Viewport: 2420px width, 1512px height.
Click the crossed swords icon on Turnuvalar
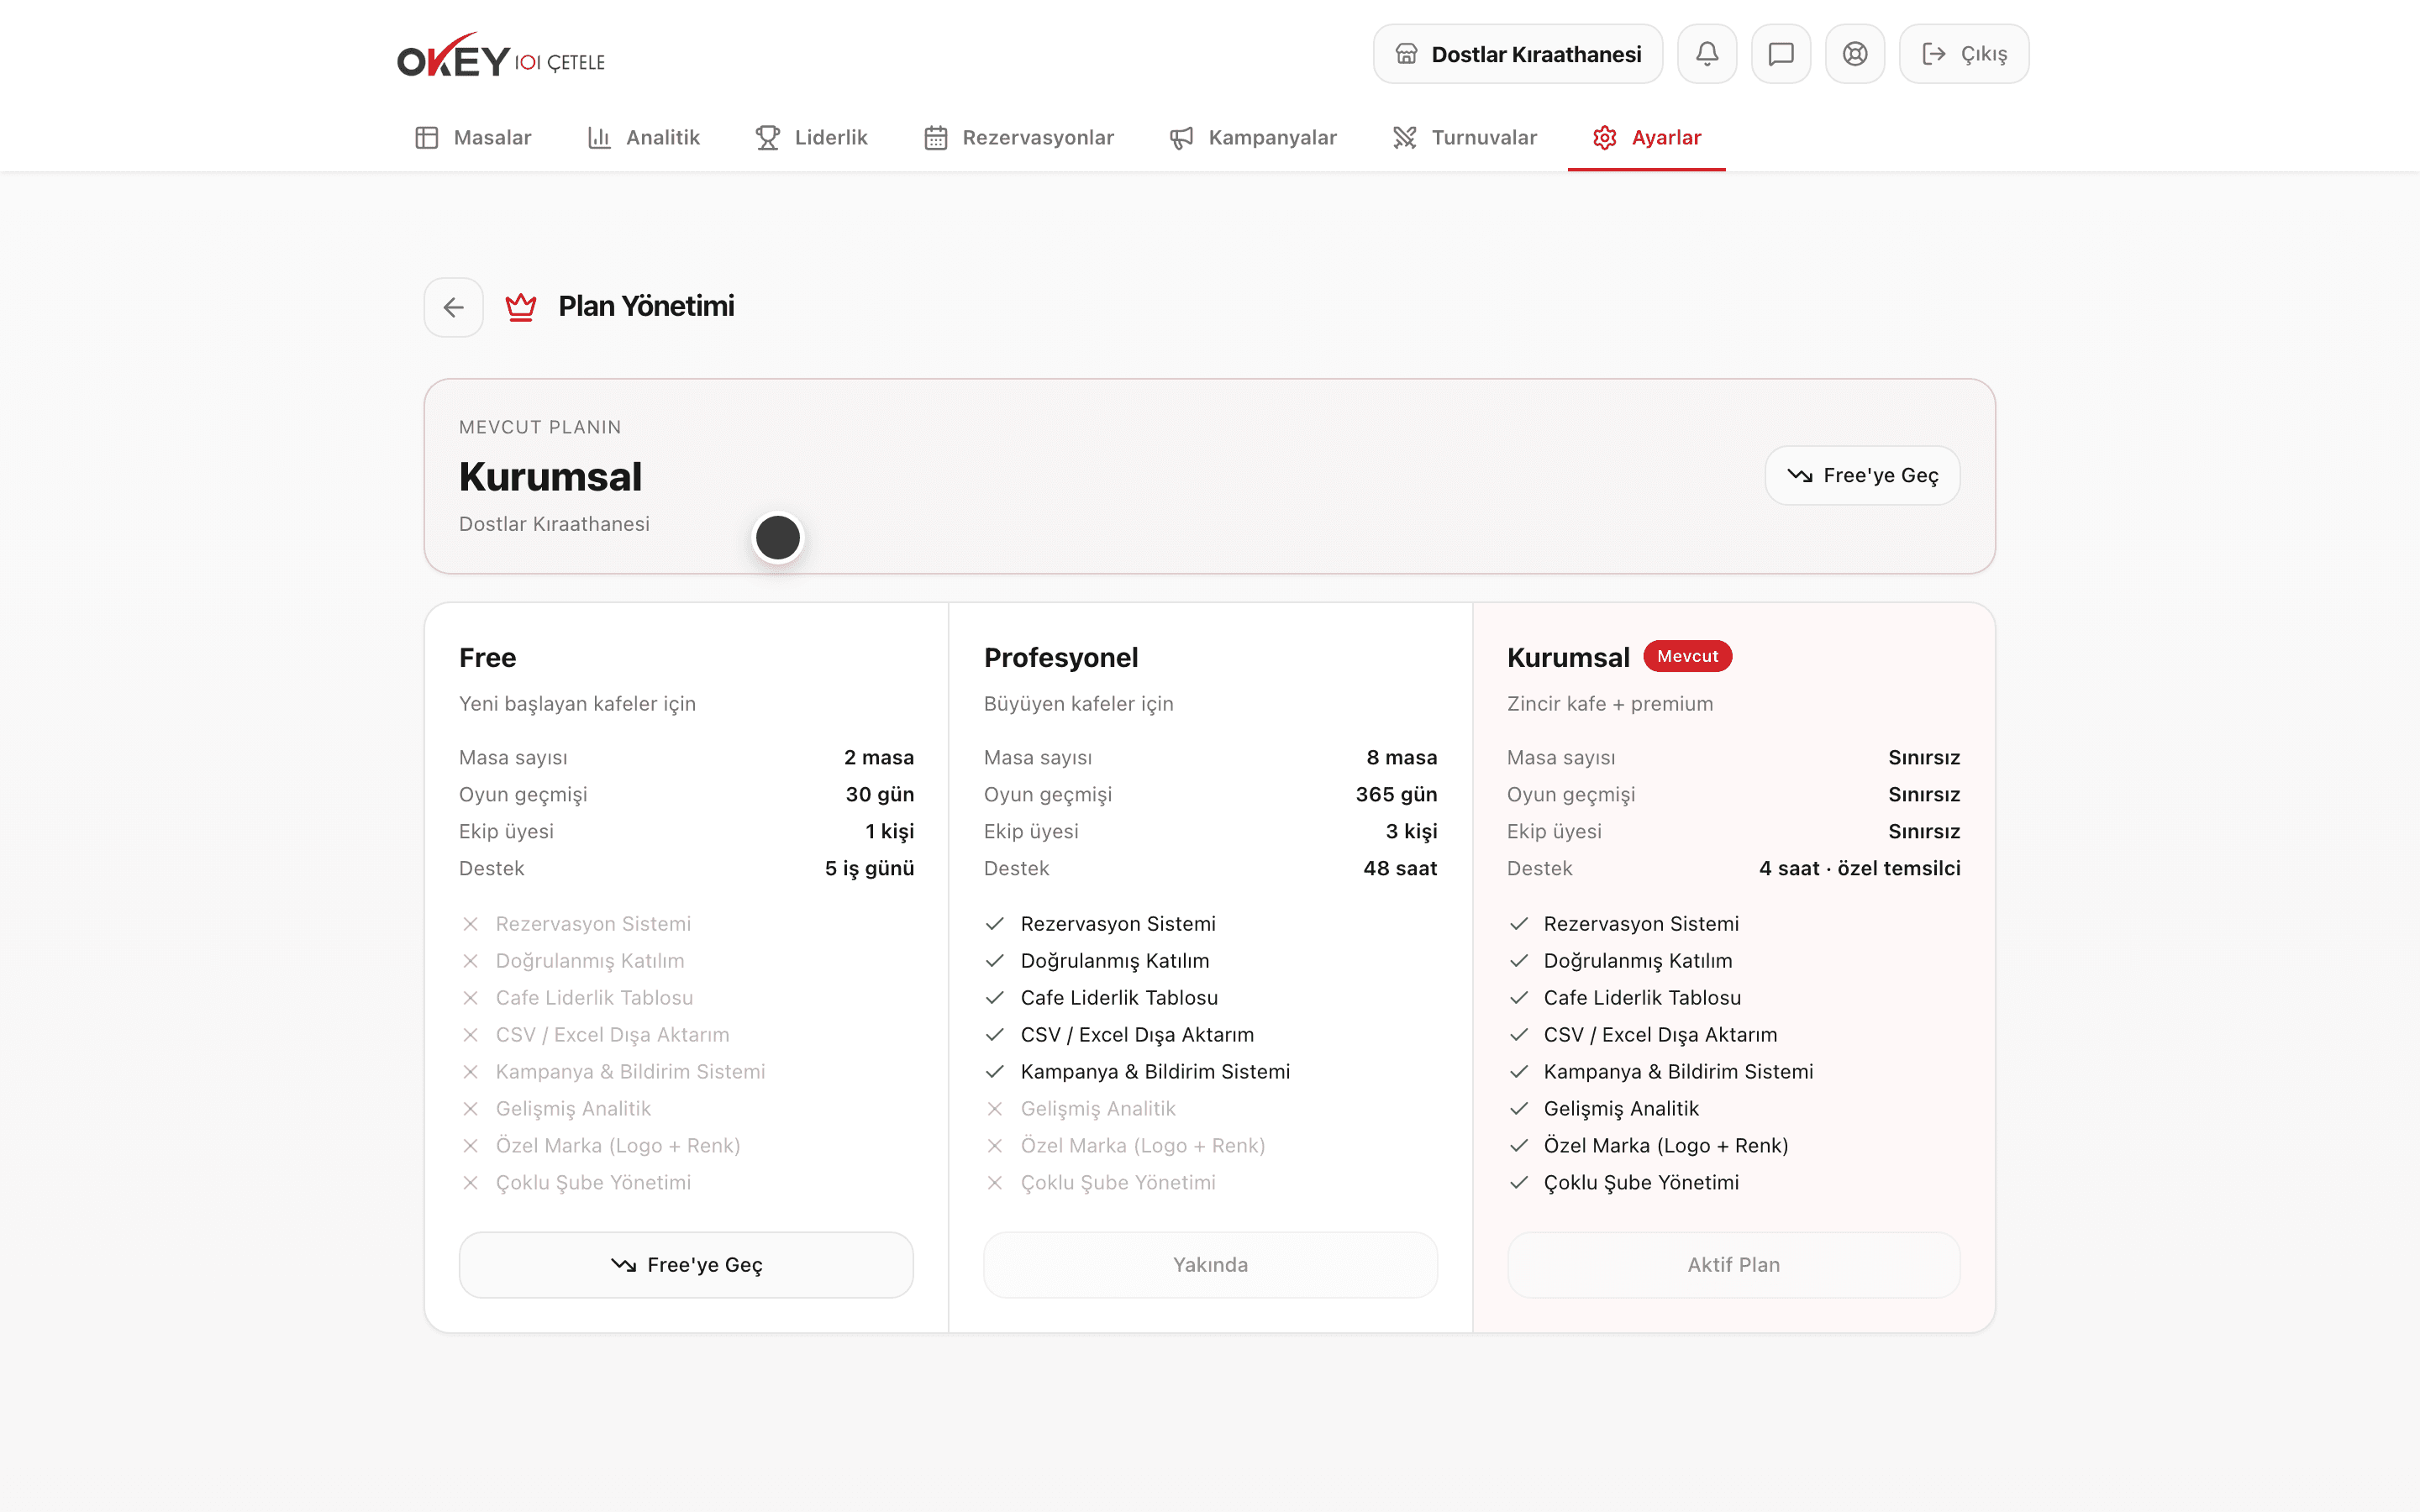pos(1405,138)
